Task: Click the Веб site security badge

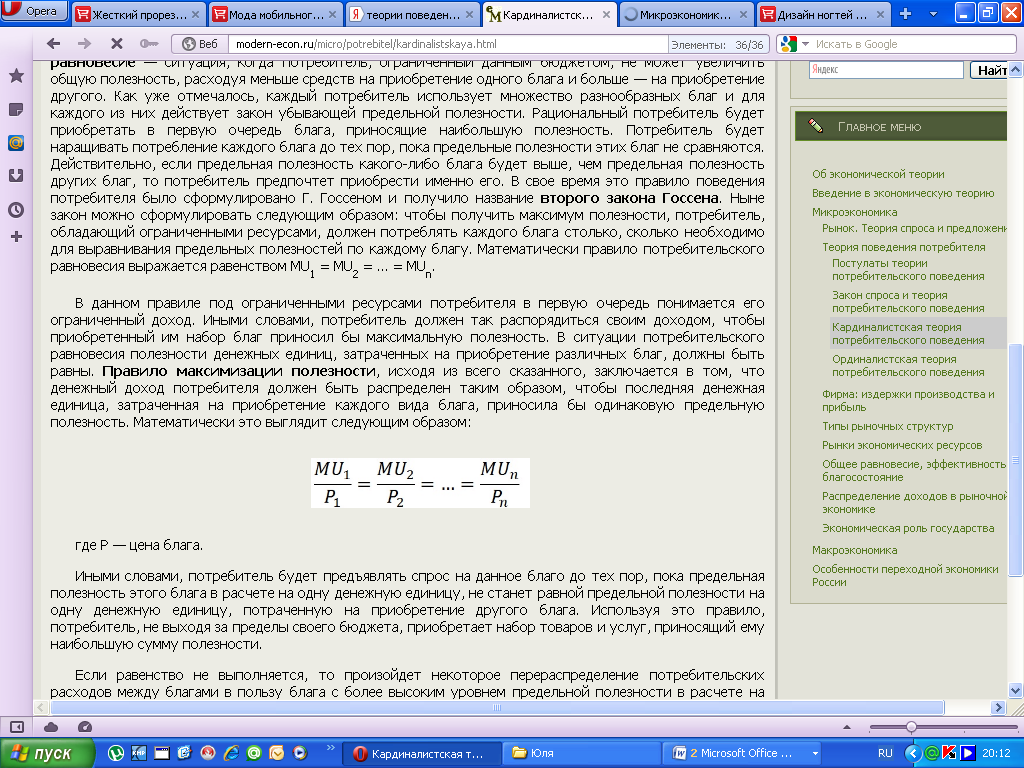Action: pyautogui.click(x=200, y=44)
